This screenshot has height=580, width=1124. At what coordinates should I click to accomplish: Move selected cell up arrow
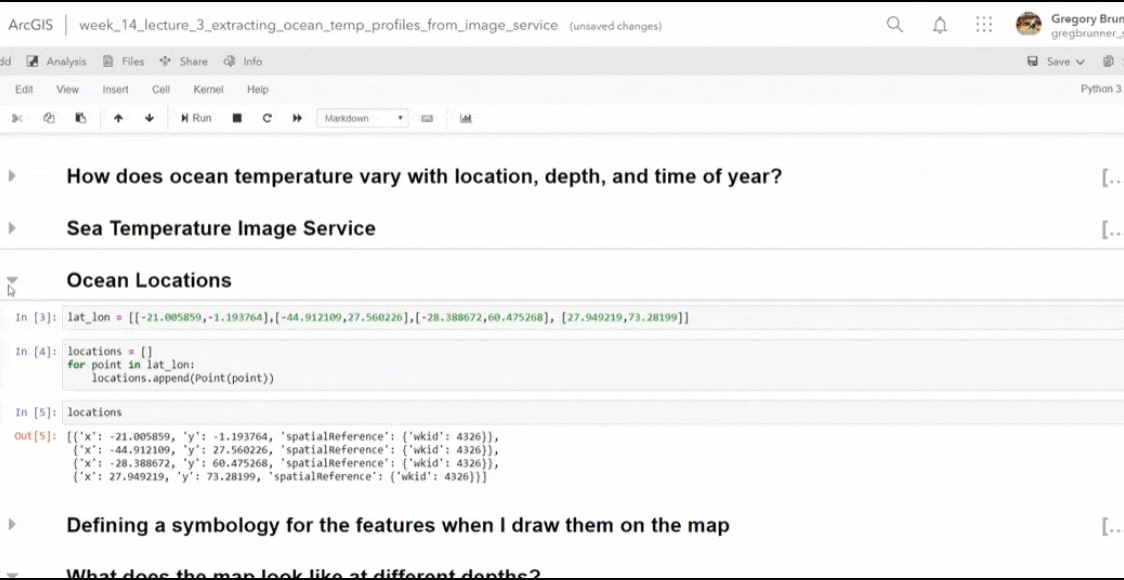[118, 118]
